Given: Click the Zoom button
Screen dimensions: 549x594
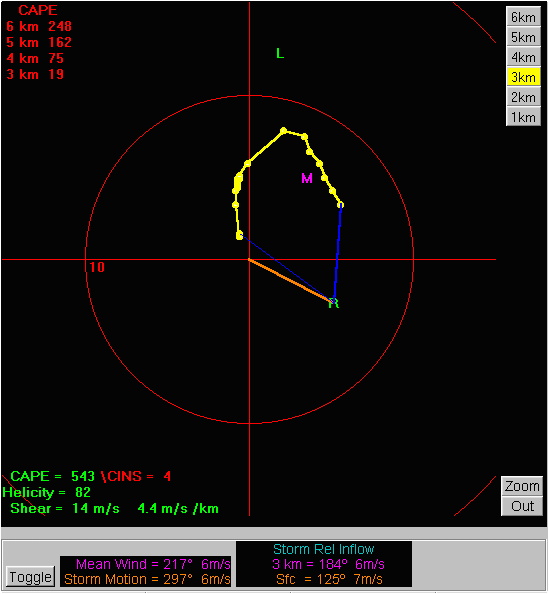Looking at the screenshot, I should click(522, 486).
